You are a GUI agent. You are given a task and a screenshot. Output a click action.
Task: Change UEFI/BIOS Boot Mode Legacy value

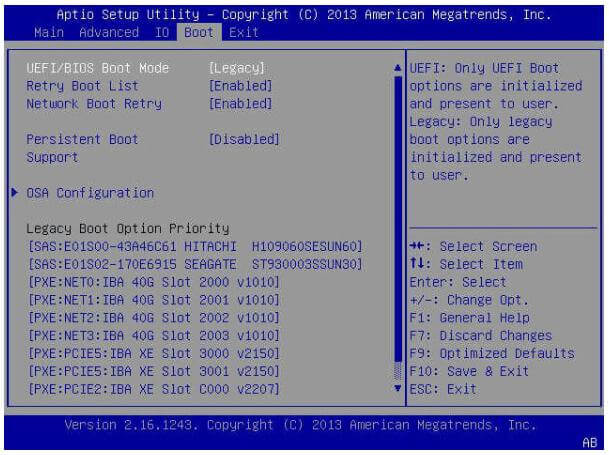tap(236, 68)
